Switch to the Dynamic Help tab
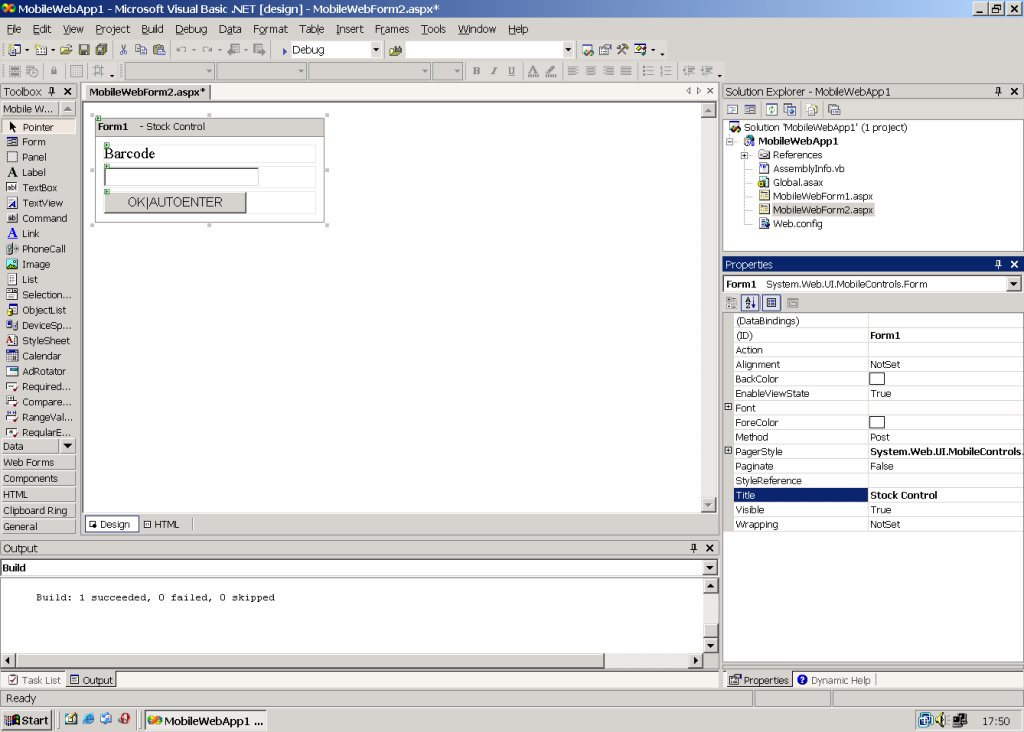This screenshot has width=1024, height=732. 834,680
